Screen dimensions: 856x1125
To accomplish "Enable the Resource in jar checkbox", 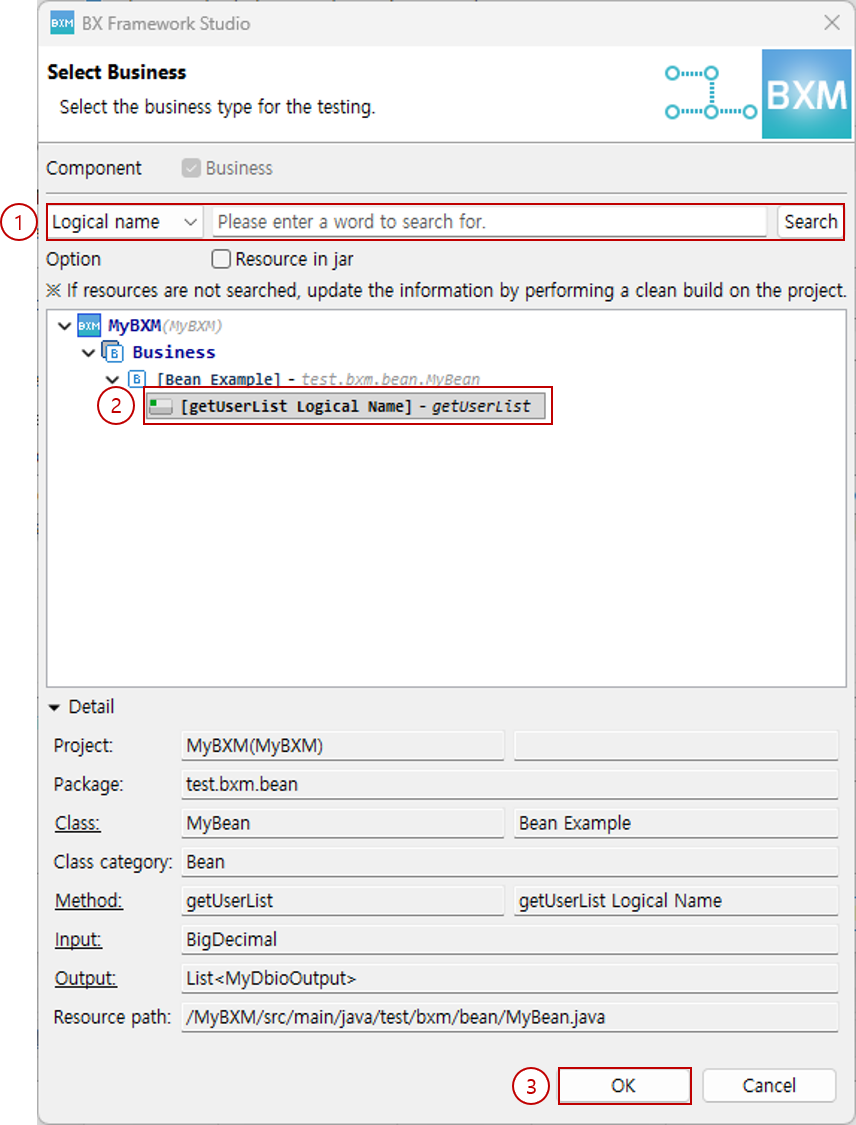I will point(221,260).
